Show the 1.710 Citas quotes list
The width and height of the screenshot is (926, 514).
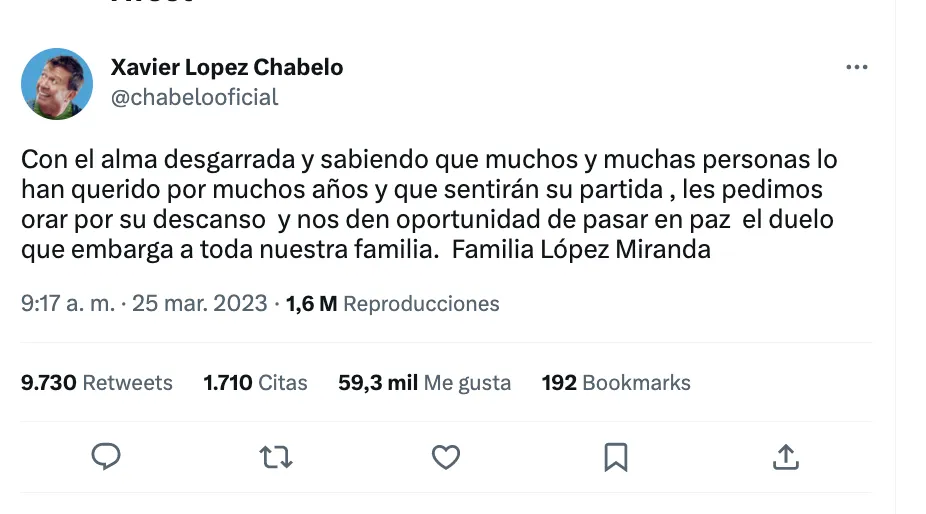point(255,382)
